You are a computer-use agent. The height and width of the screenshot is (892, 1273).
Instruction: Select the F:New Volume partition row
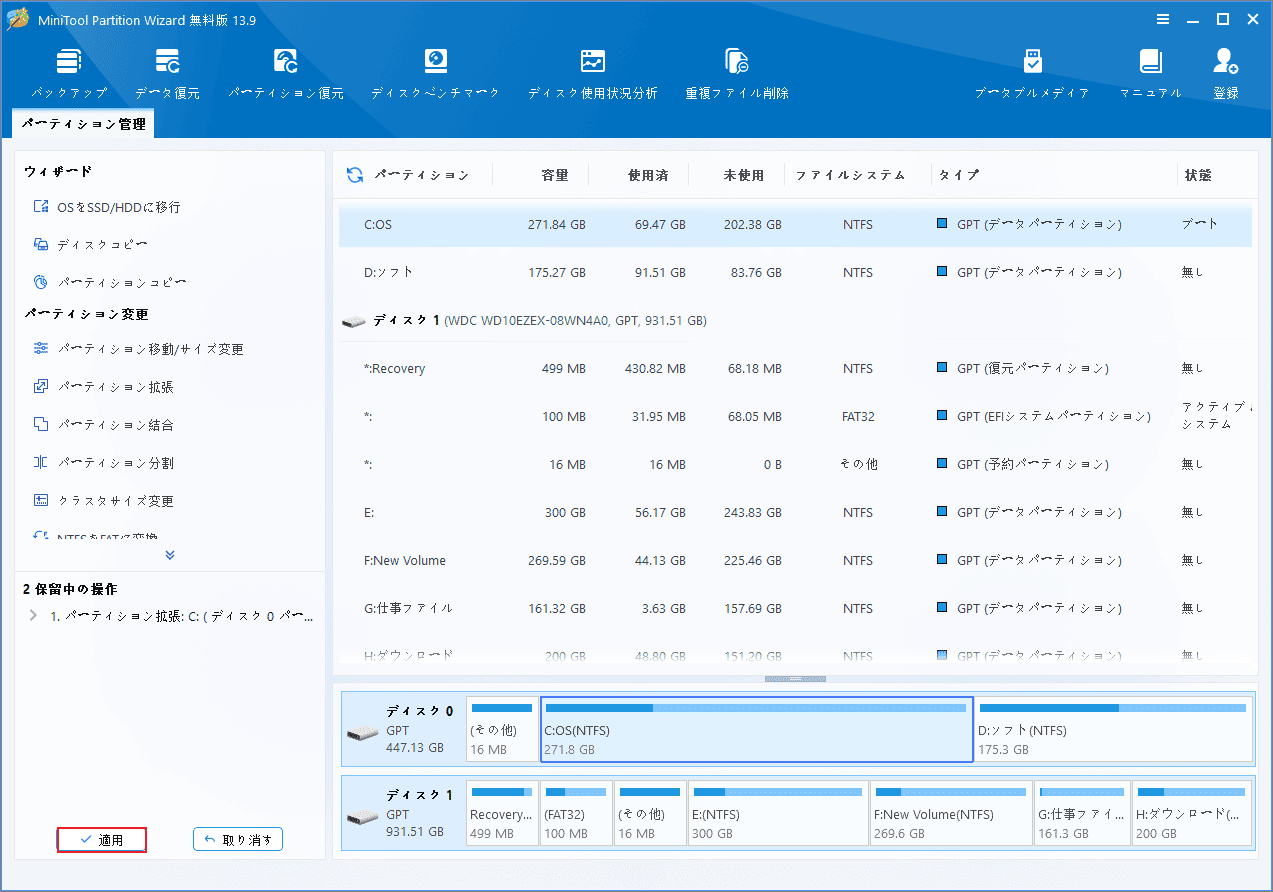pos(795,561)
